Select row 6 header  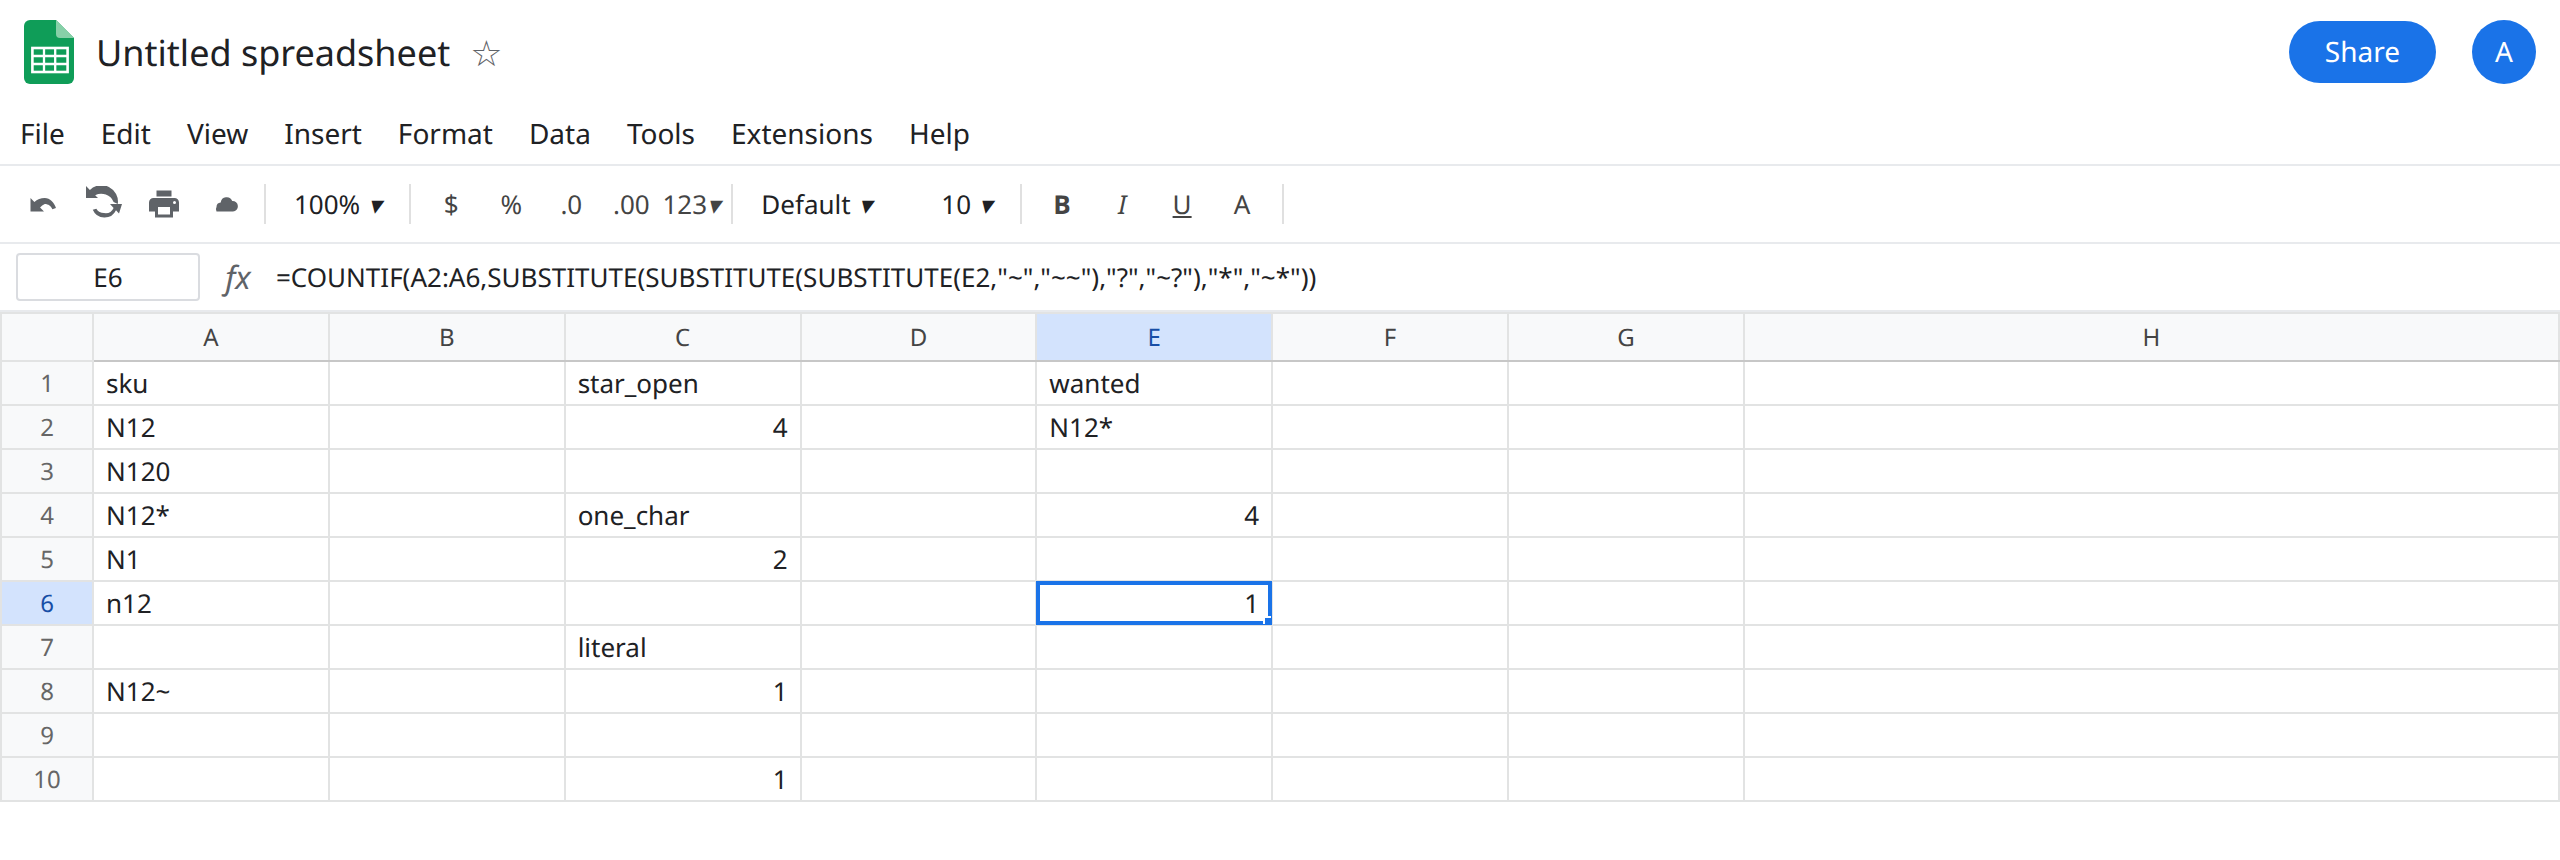point(47,604)
